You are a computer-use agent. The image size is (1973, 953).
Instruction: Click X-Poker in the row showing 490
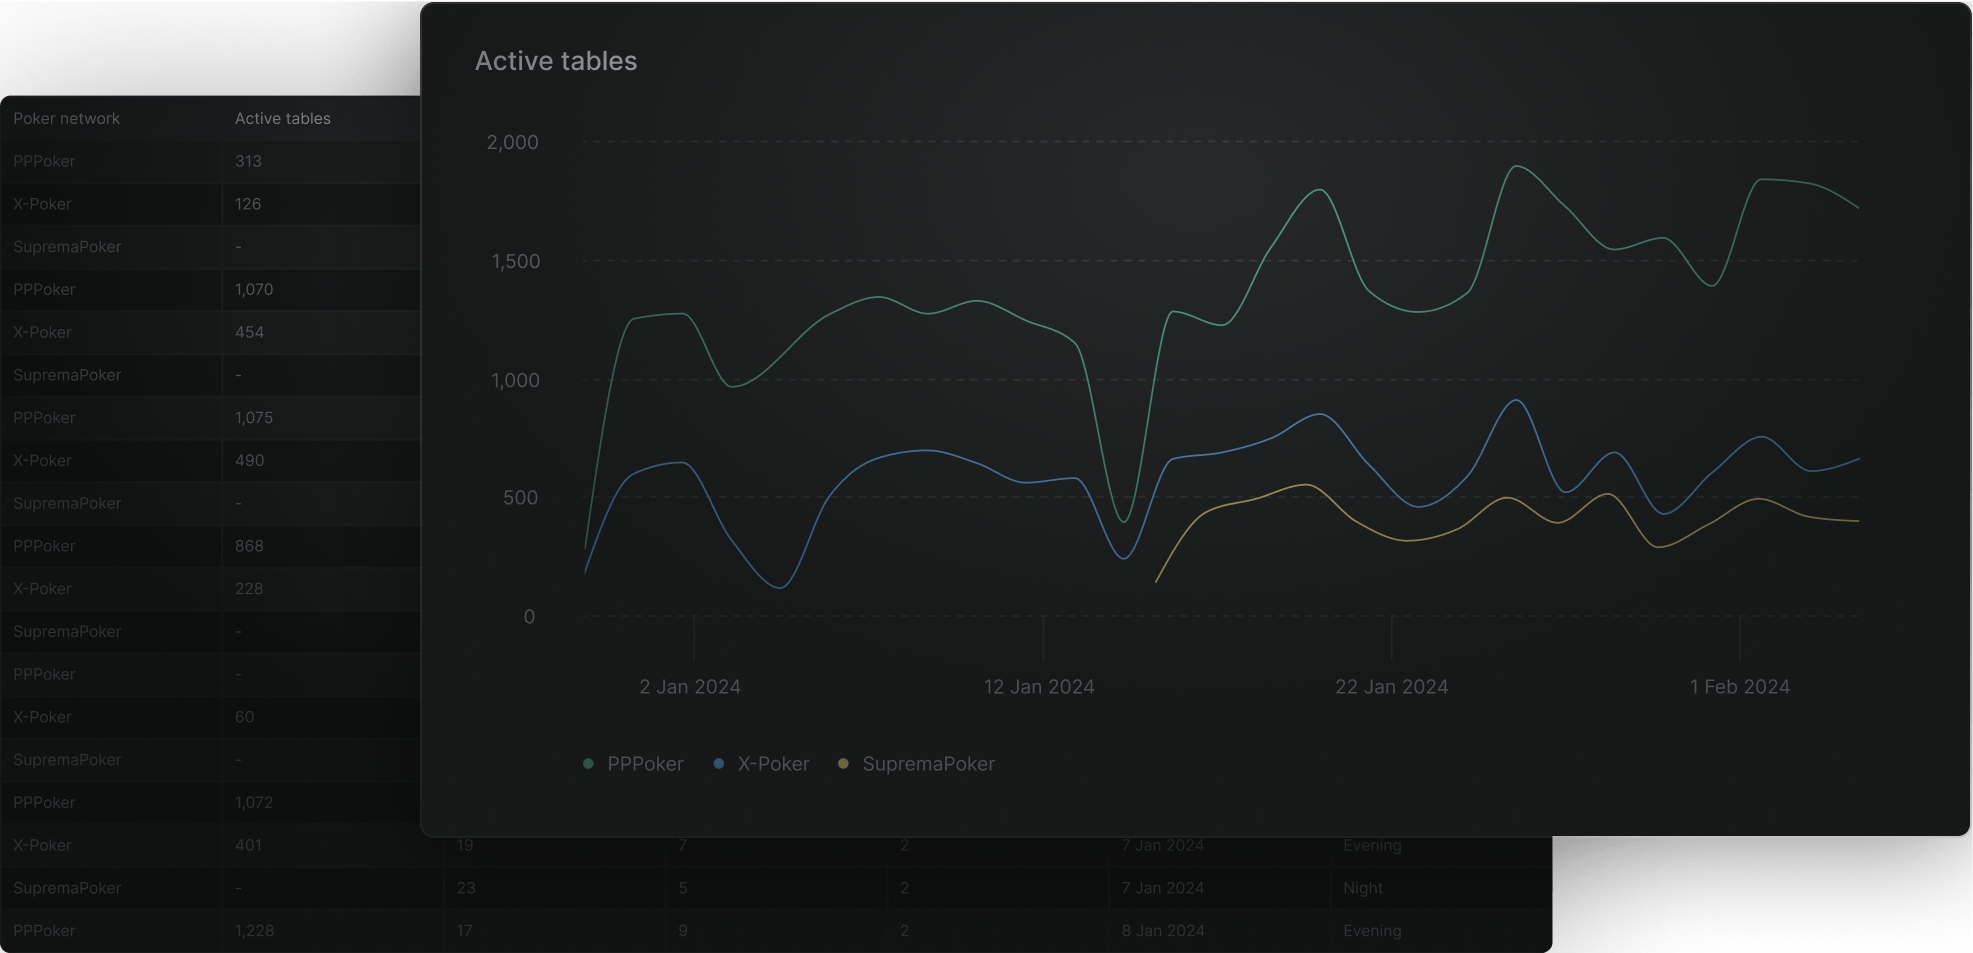[42, 461]
